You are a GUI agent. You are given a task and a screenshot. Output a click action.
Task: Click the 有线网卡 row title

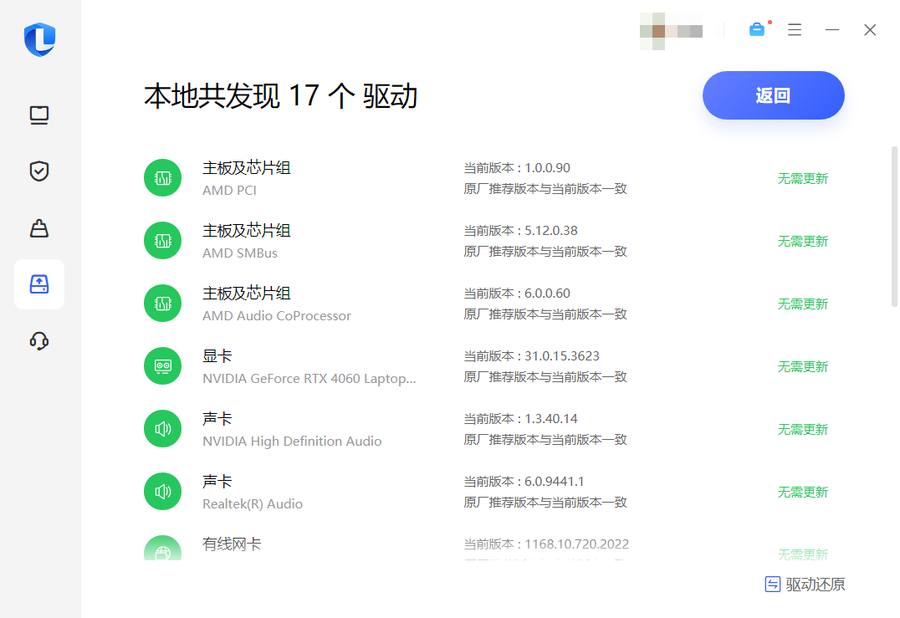point(232,543)
